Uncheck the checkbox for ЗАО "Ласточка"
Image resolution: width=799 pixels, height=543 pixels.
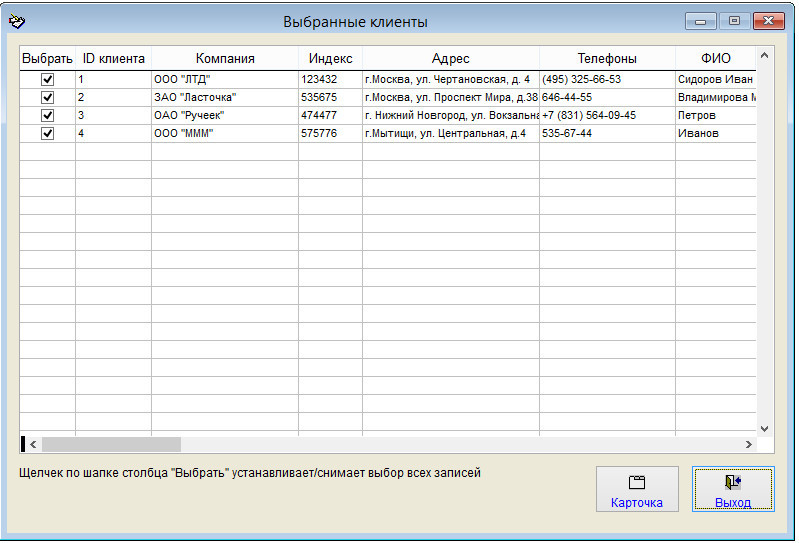pos(47,97)
